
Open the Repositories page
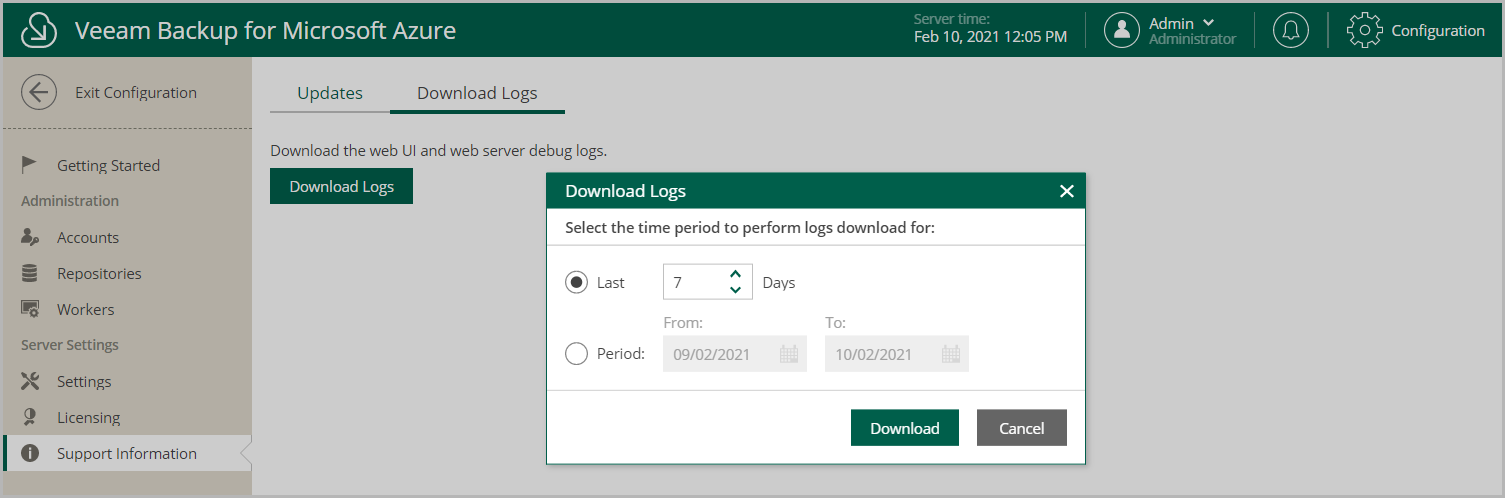[99, 274]
